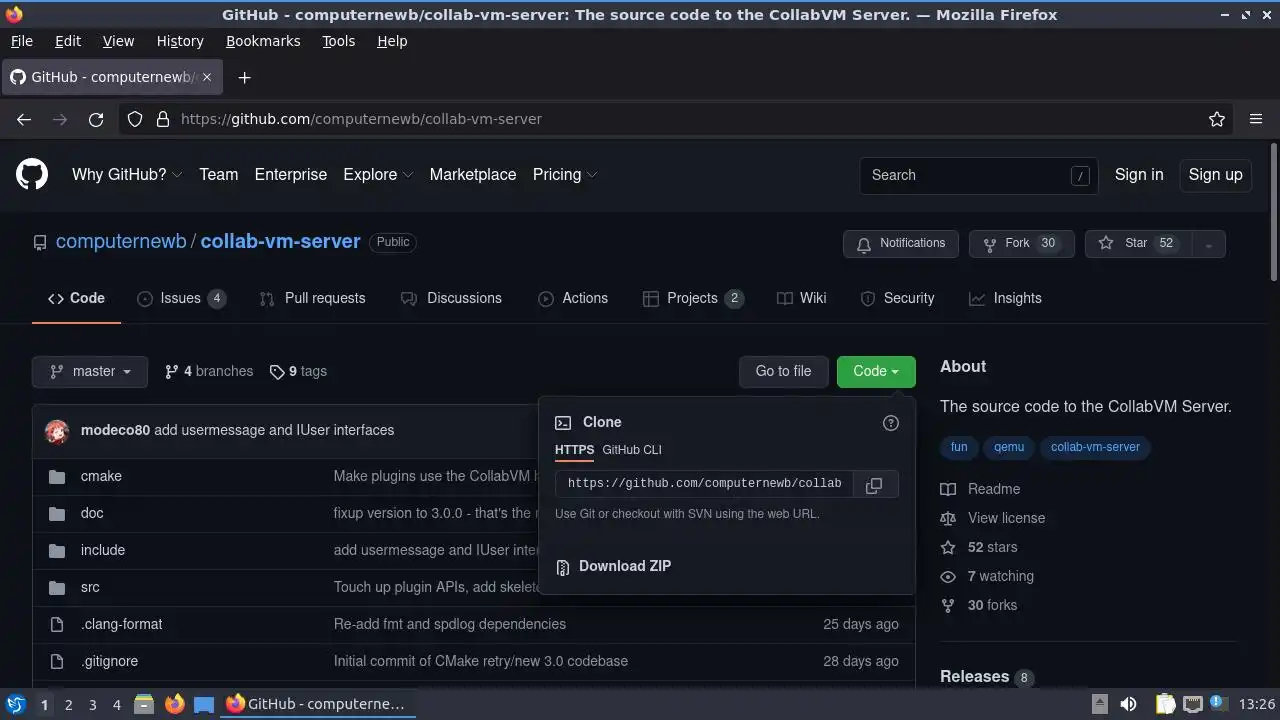This screenshot has height=720, width=1280.
Task: Open the green Code dropdown button
Action: pyautogui.click(x=876, y=372)
